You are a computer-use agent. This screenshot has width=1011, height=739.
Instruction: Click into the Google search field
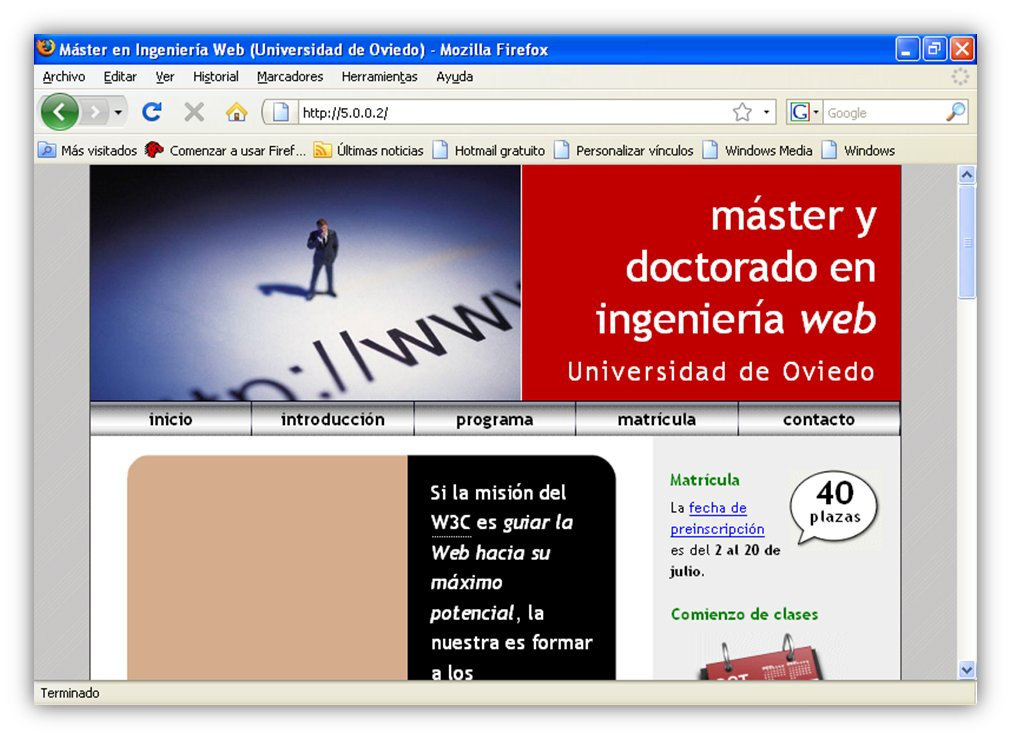tap(884, 113)
